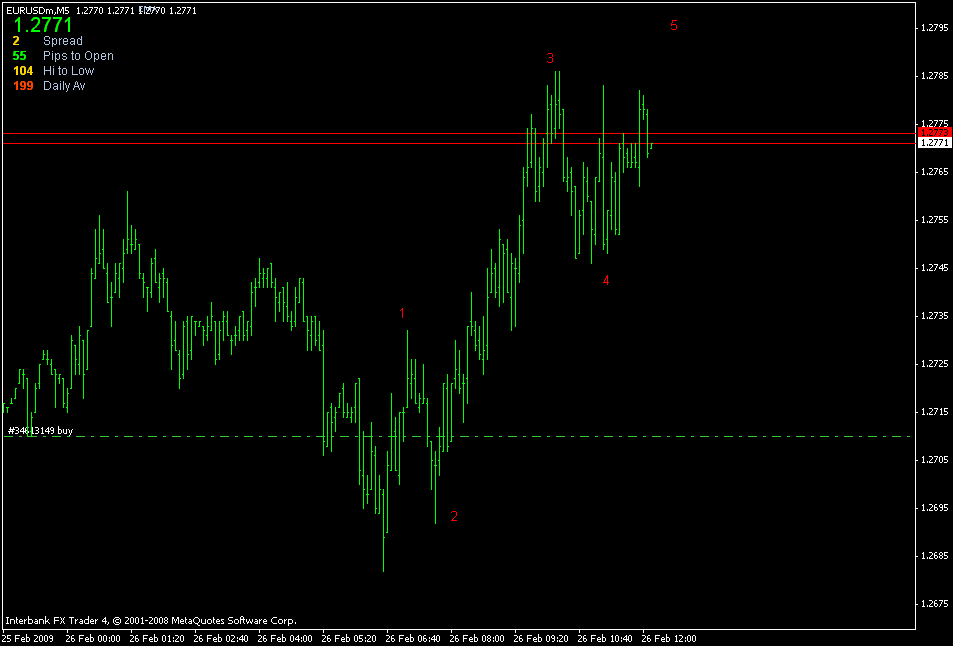
Task: Click wave count marker 5 at top right
Action: coord(675,25)
